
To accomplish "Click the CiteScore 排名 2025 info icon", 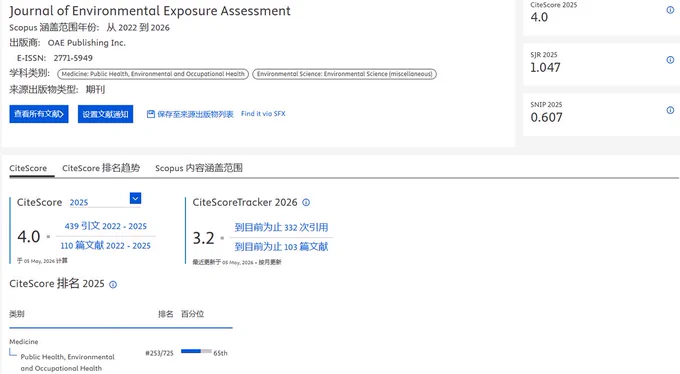I will point(113,285).
